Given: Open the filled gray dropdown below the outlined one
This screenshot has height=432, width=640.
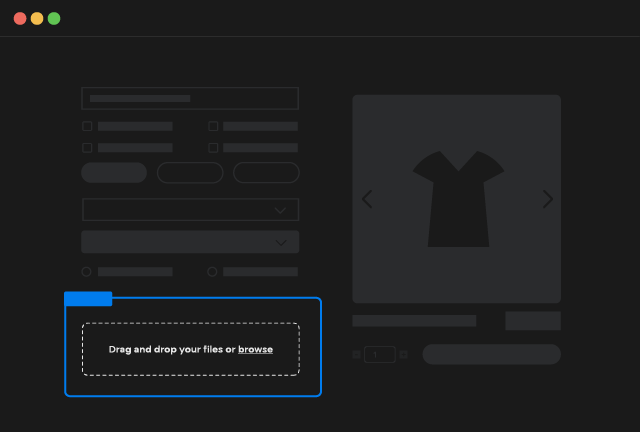Looking at the screenshot, I should coord(190,242).
